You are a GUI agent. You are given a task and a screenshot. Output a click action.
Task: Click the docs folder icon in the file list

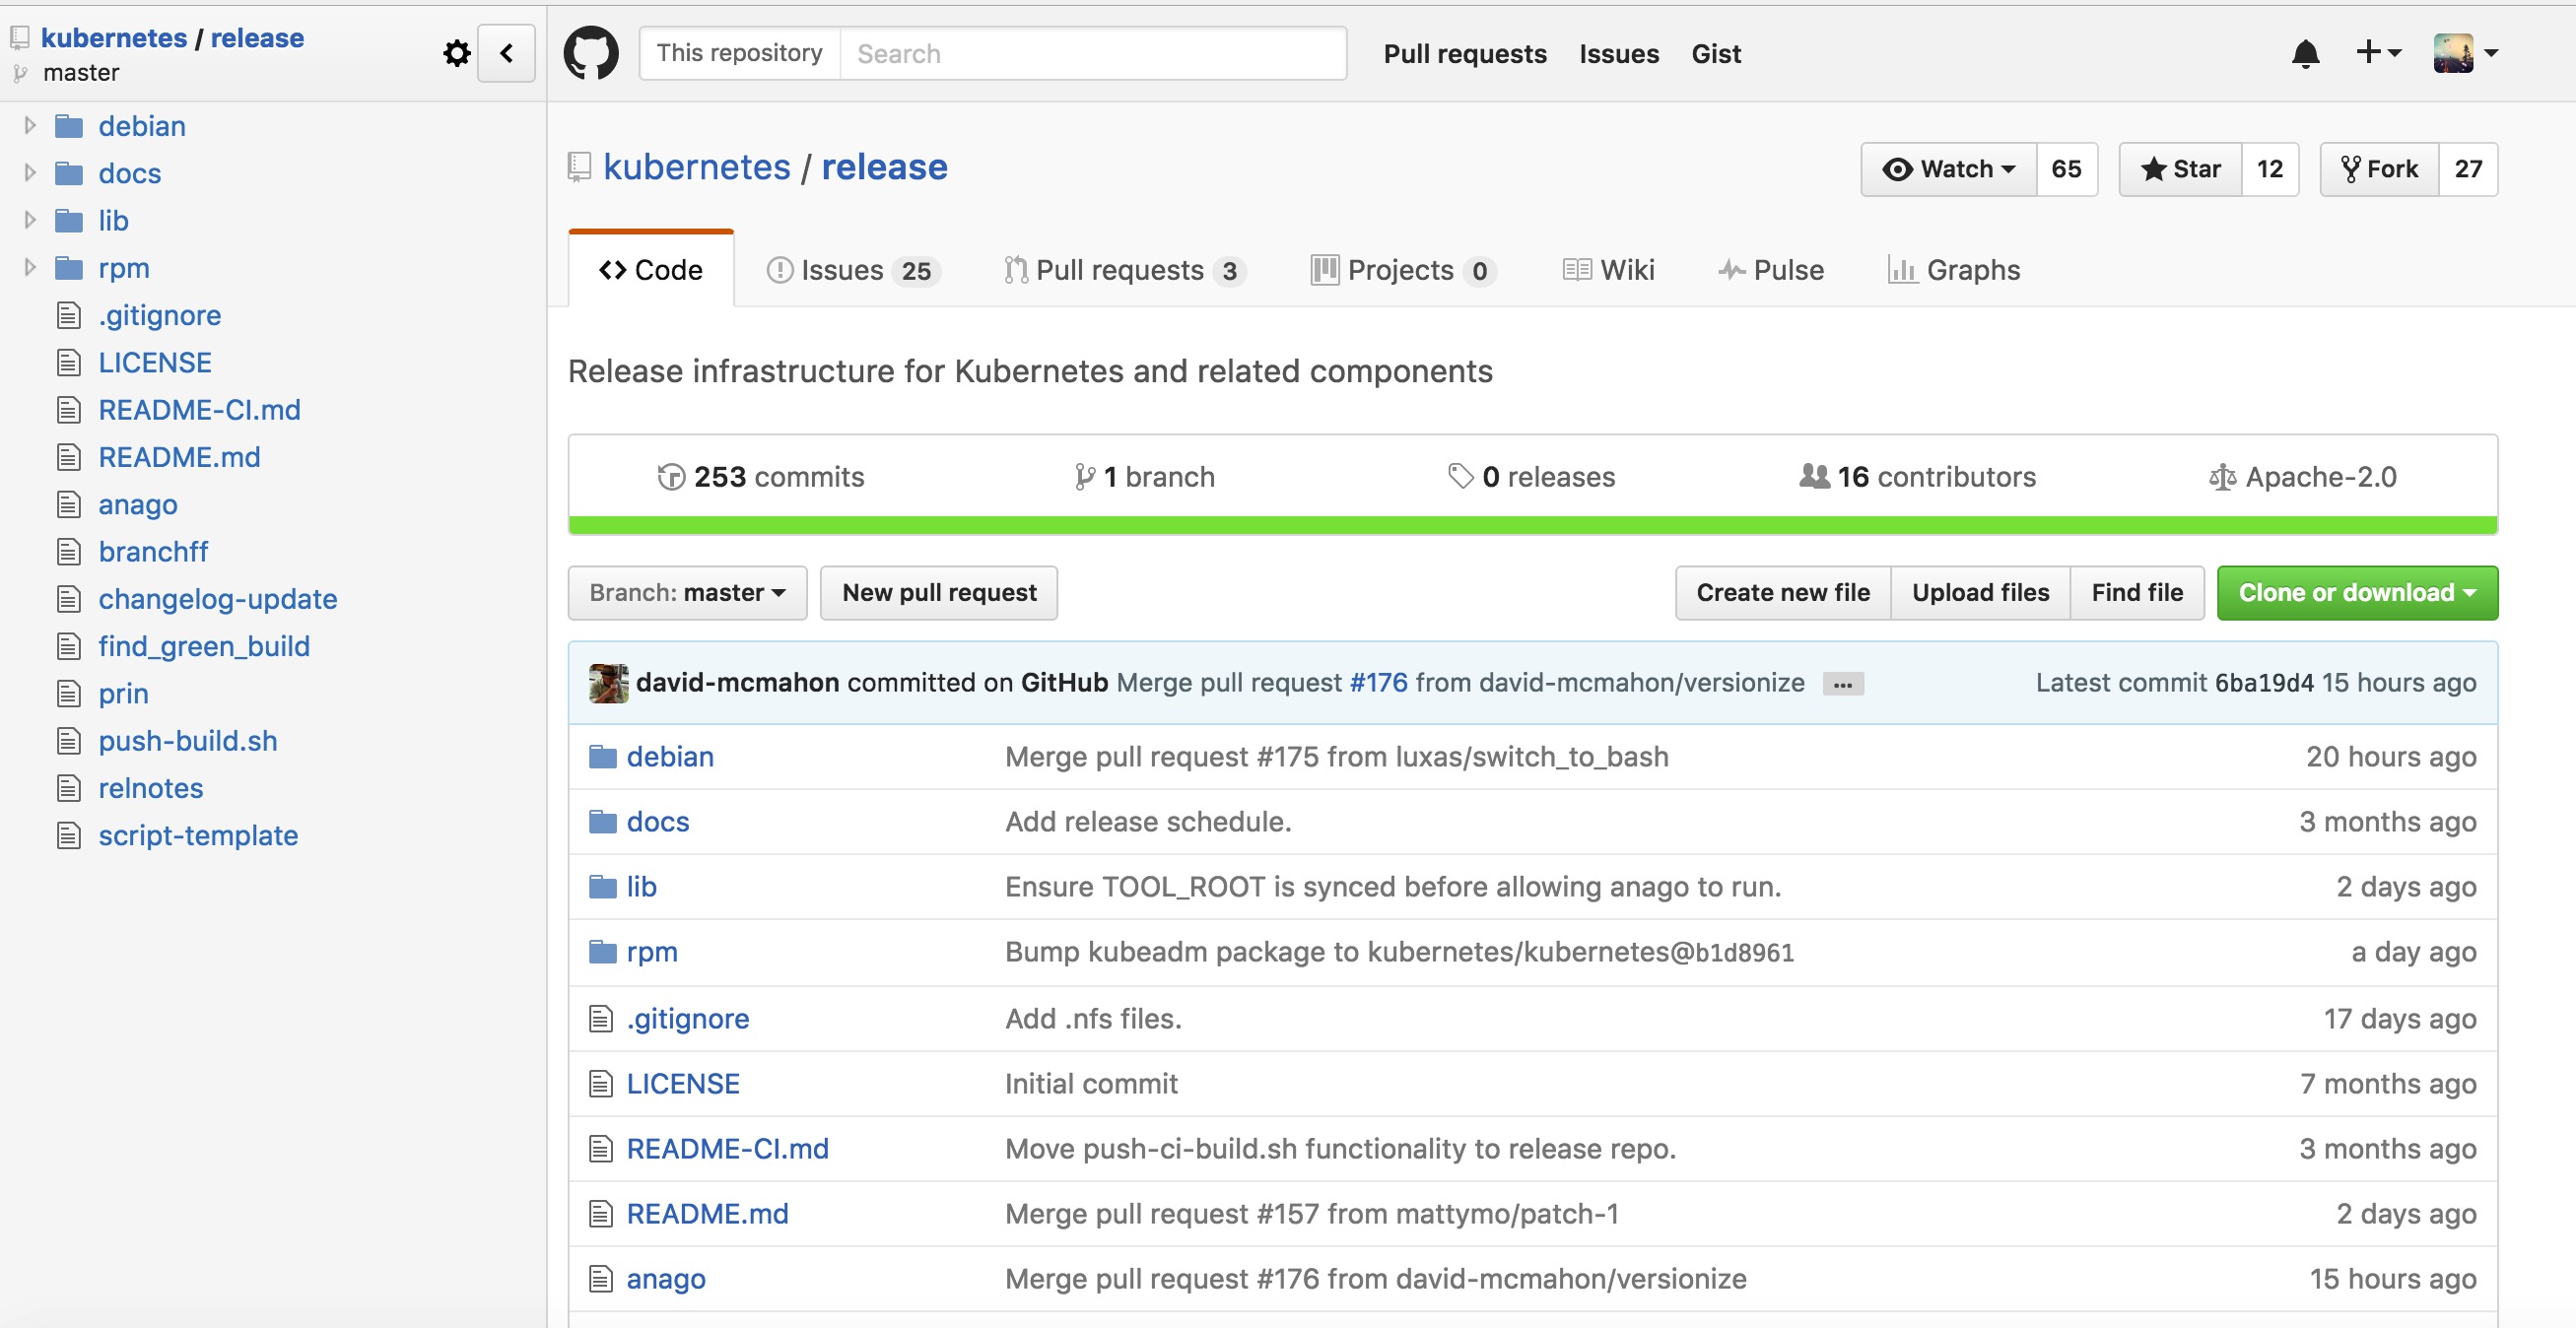coord(602,822)
